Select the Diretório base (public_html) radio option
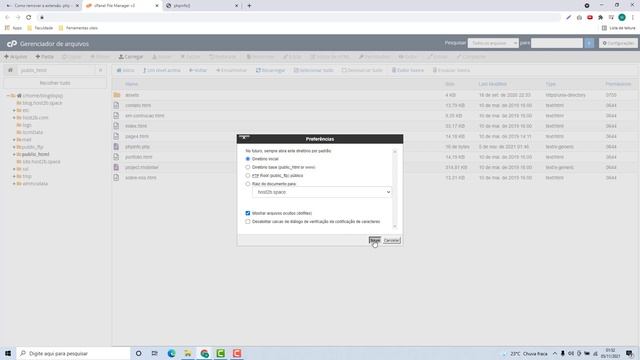The image size is (640, 360). click(x=248, y=167)
